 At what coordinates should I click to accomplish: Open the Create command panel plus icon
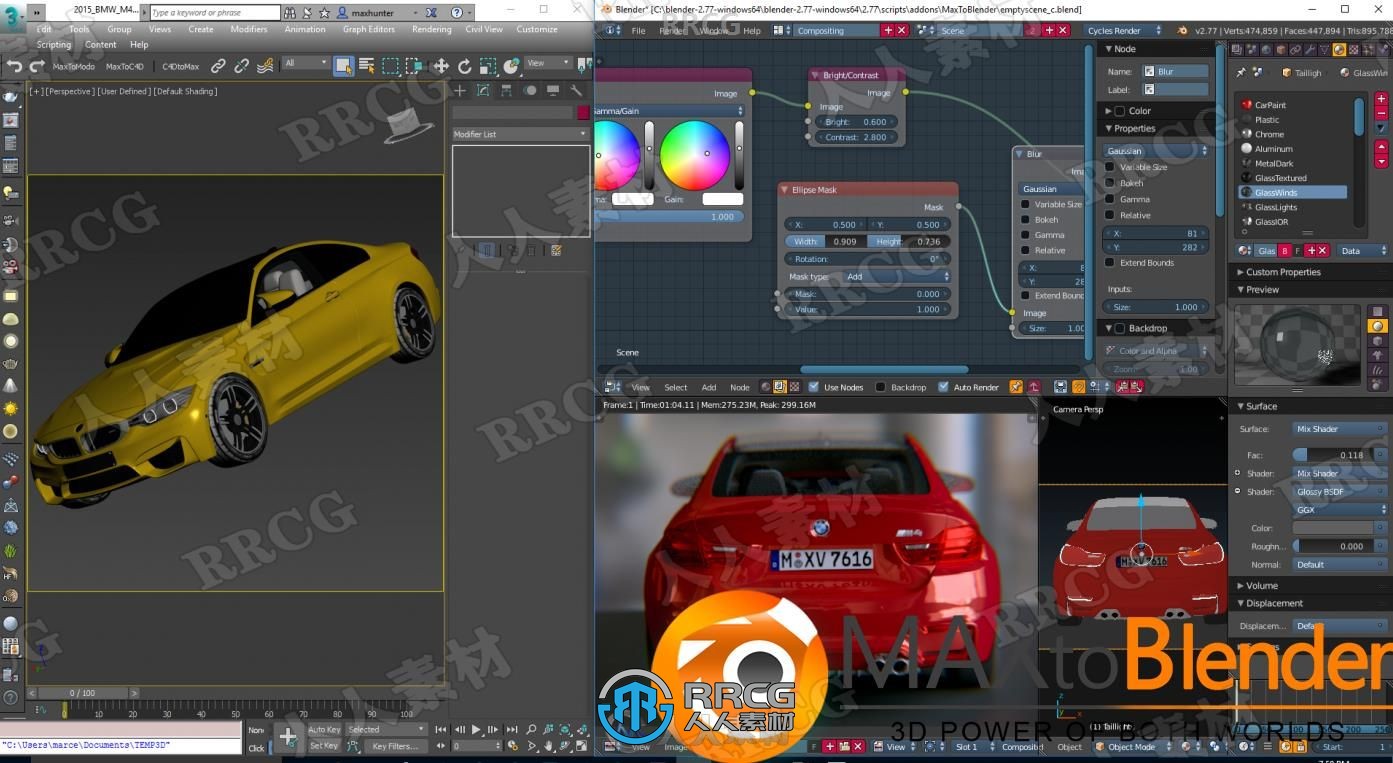tap(460, 91)
